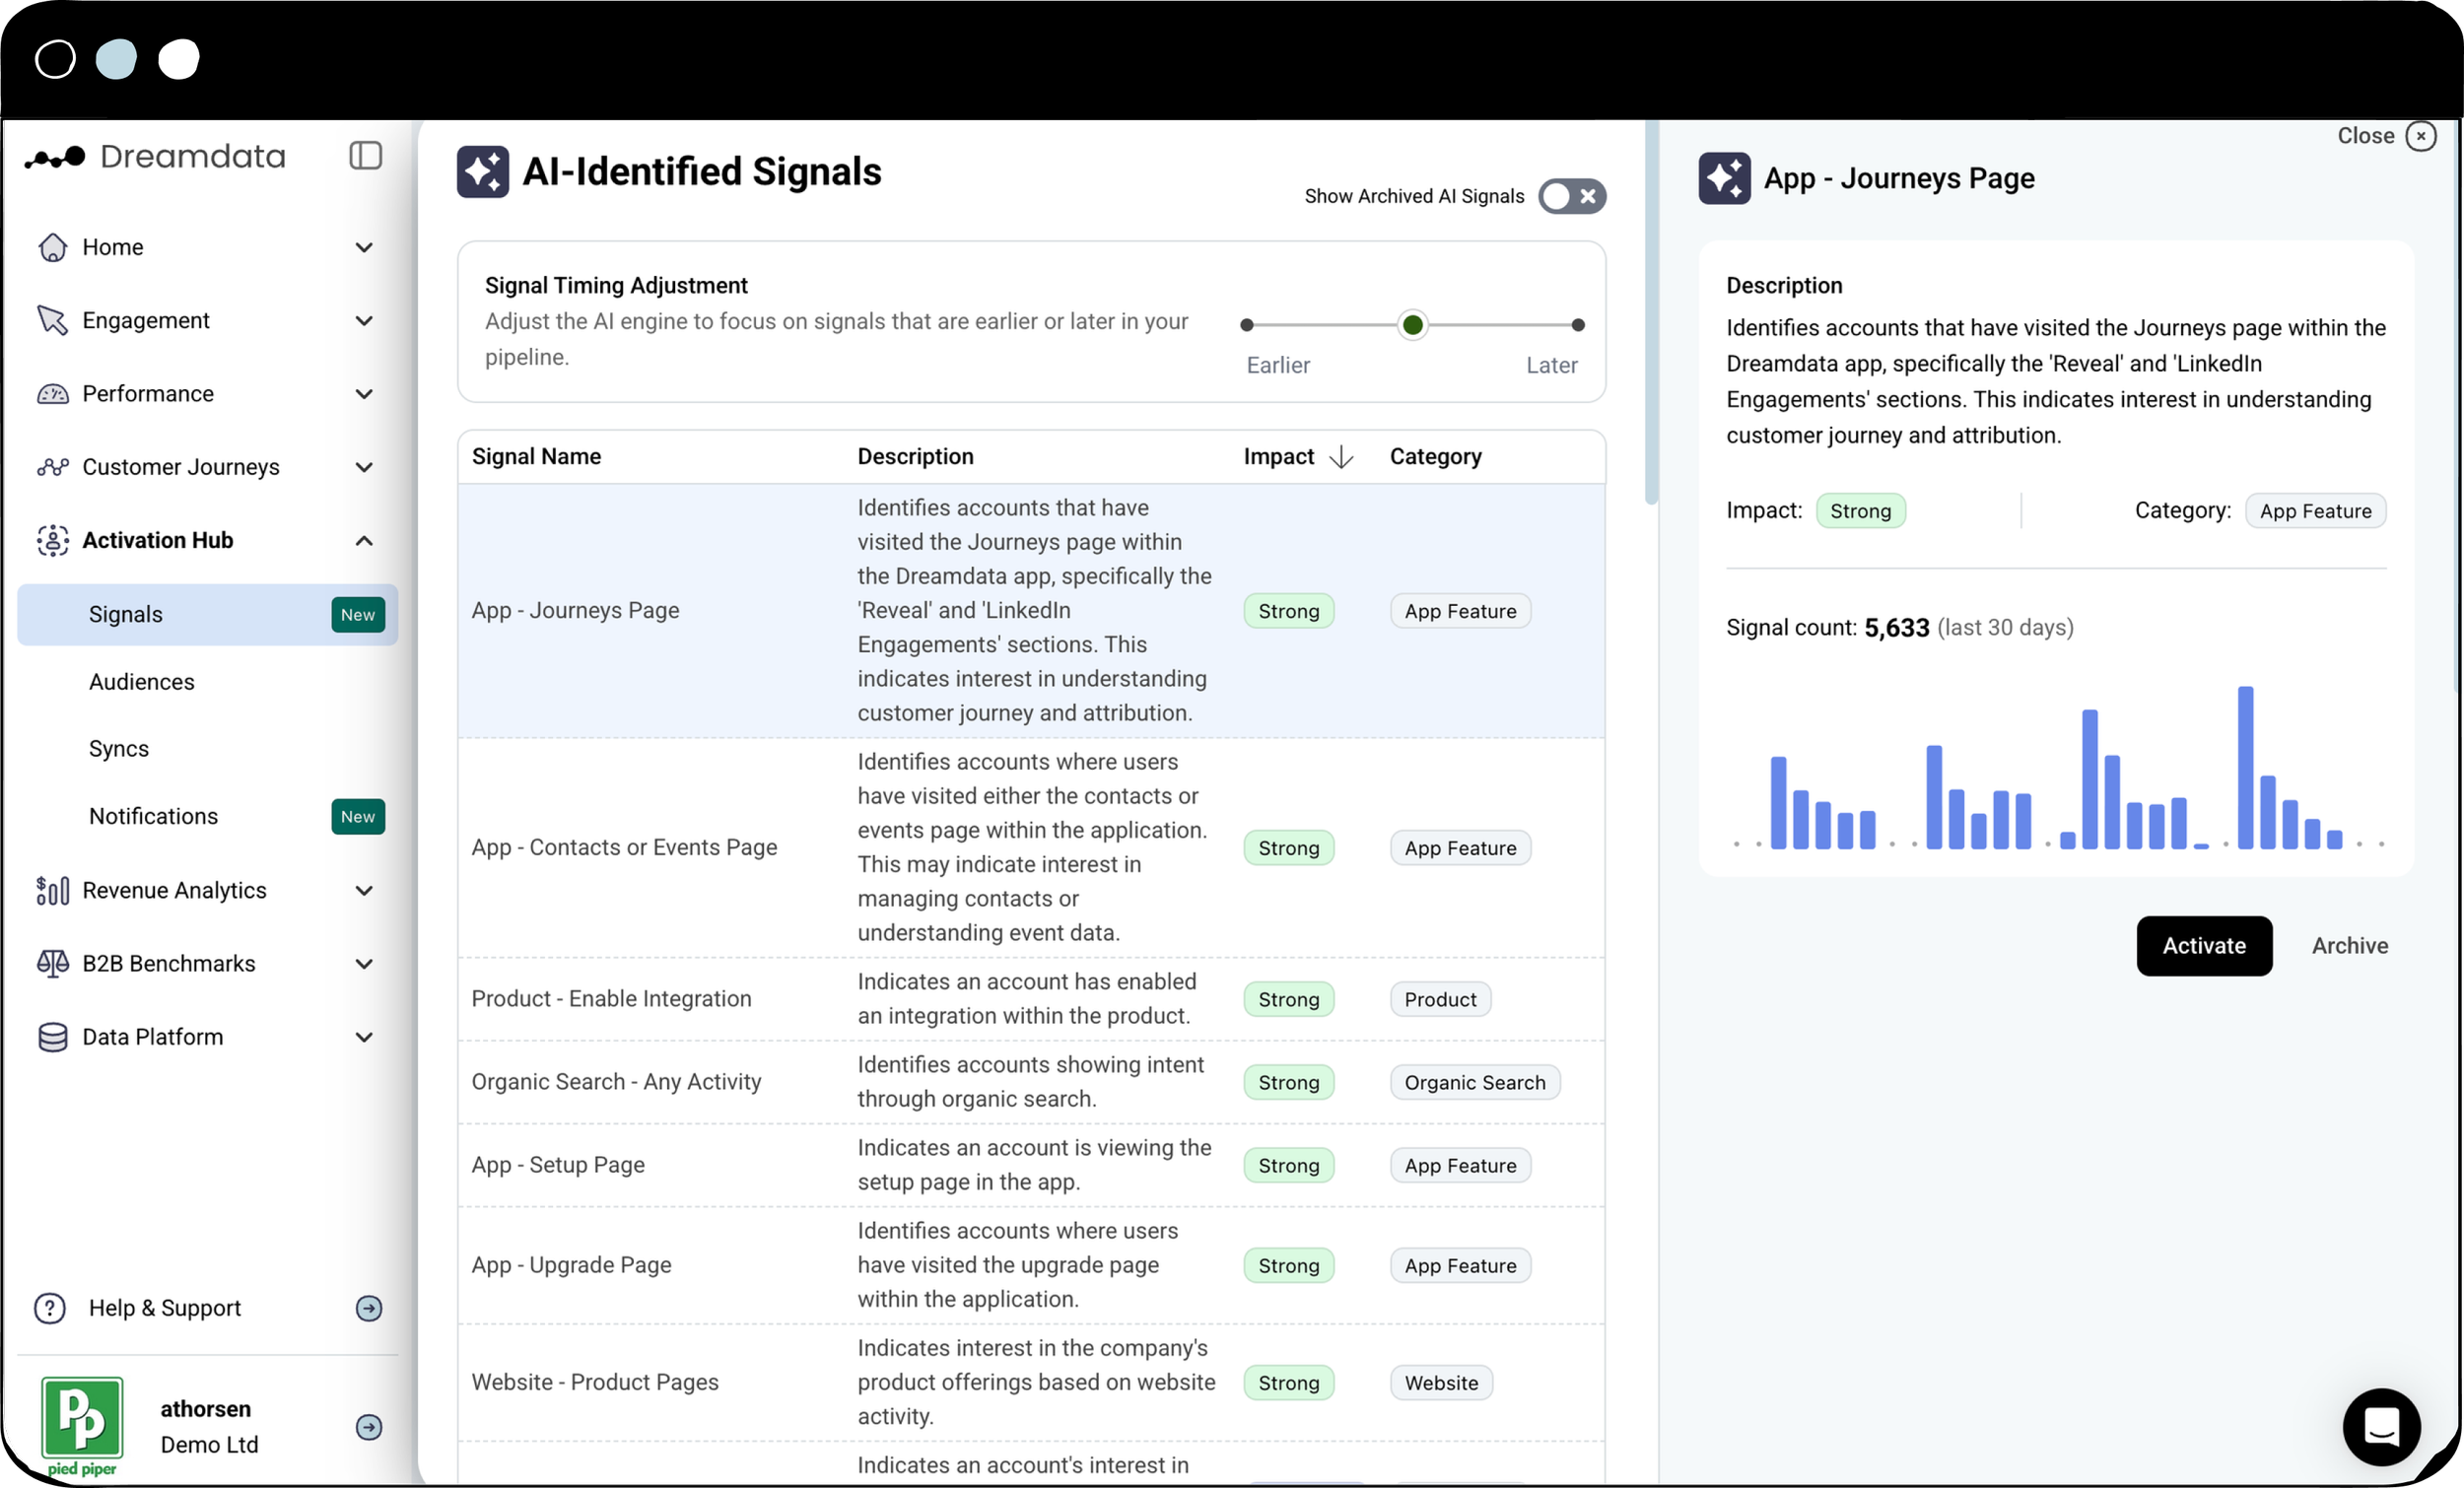The height and width of the screenshot is (1488, 2464).
Task: Sort by Impact column arrow
Action: 1341,457
